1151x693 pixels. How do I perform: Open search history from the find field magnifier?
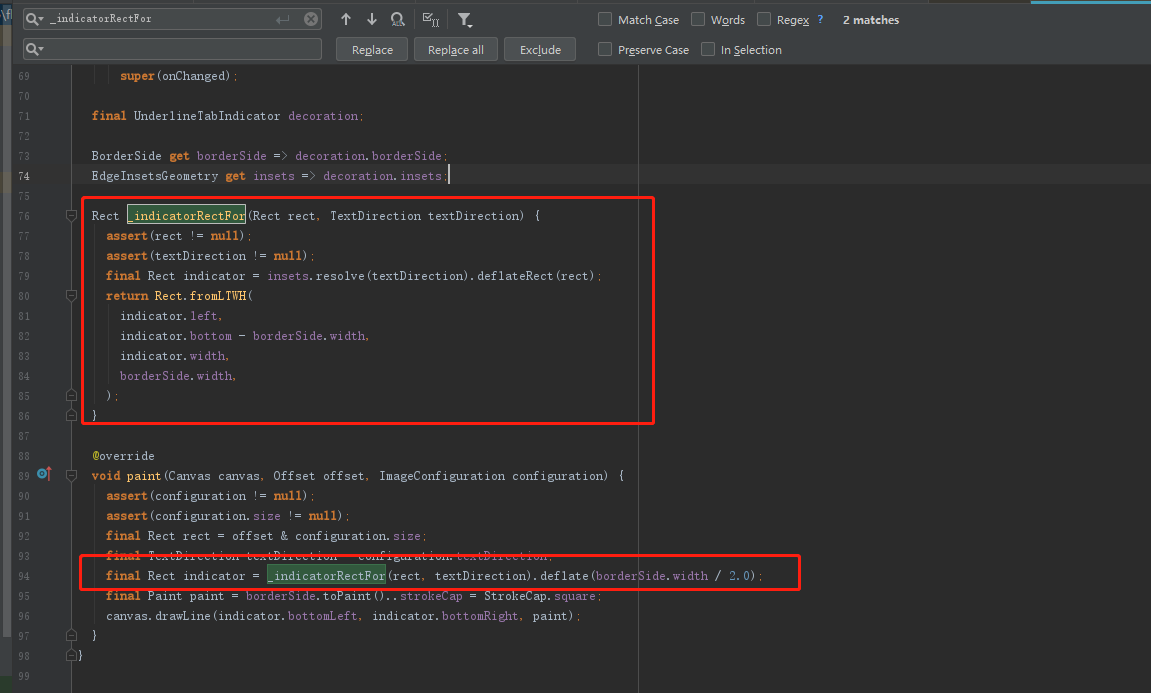pyautogui.click(x=35, y=19)
